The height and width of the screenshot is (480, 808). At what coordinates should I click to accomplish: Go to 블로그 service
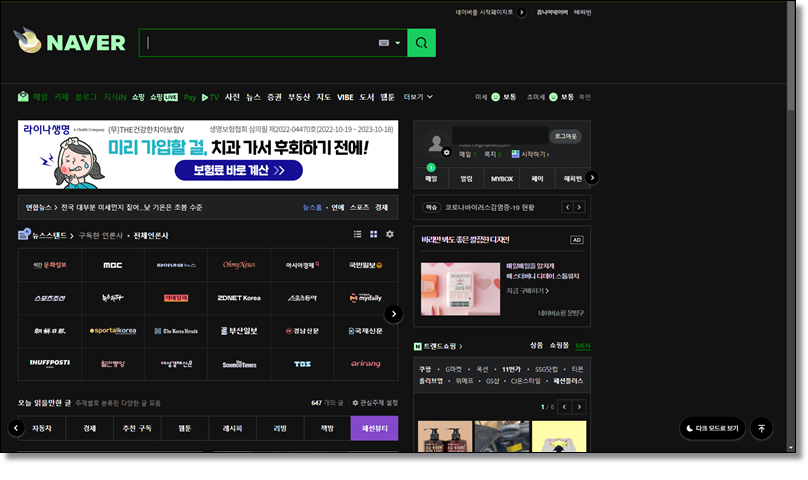pos(86,97)
